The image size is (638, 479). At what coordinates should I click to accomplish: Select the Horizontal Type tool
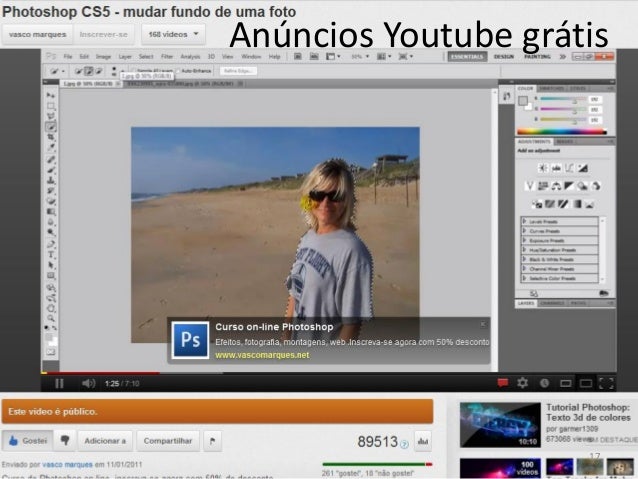coord(51,255)
